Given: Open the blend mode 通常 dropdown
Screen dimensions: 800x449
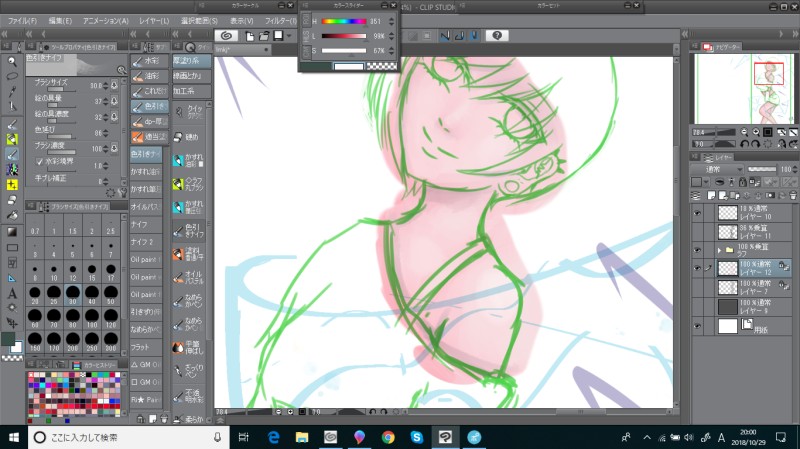Looking at the screenshot, I should [x=718, y=169].
